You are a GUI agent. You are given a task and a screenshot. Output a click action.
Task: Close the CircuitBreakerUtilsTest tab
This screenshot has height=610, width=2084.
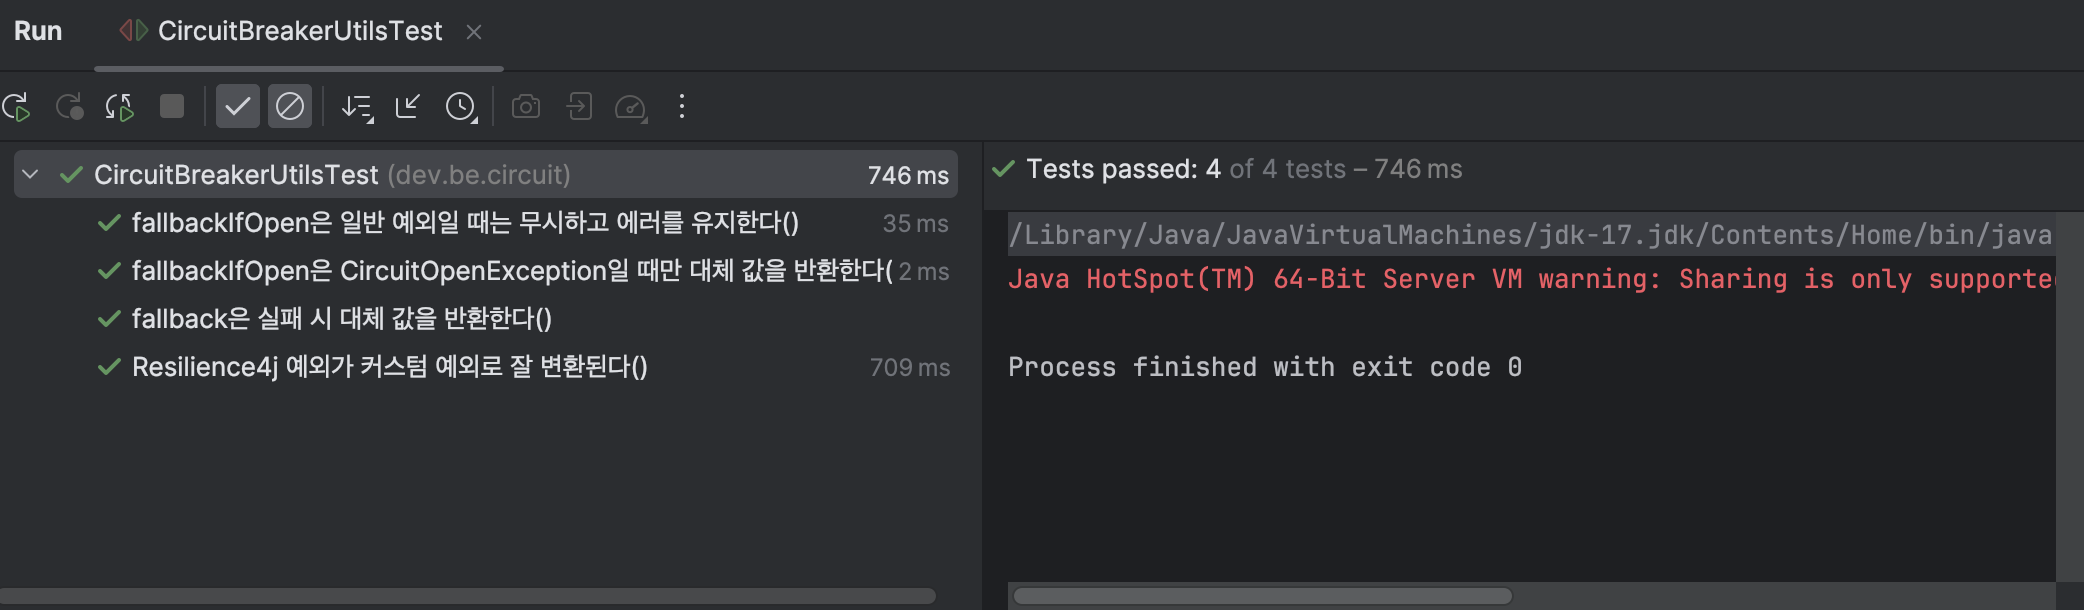[x=474, y=33]
